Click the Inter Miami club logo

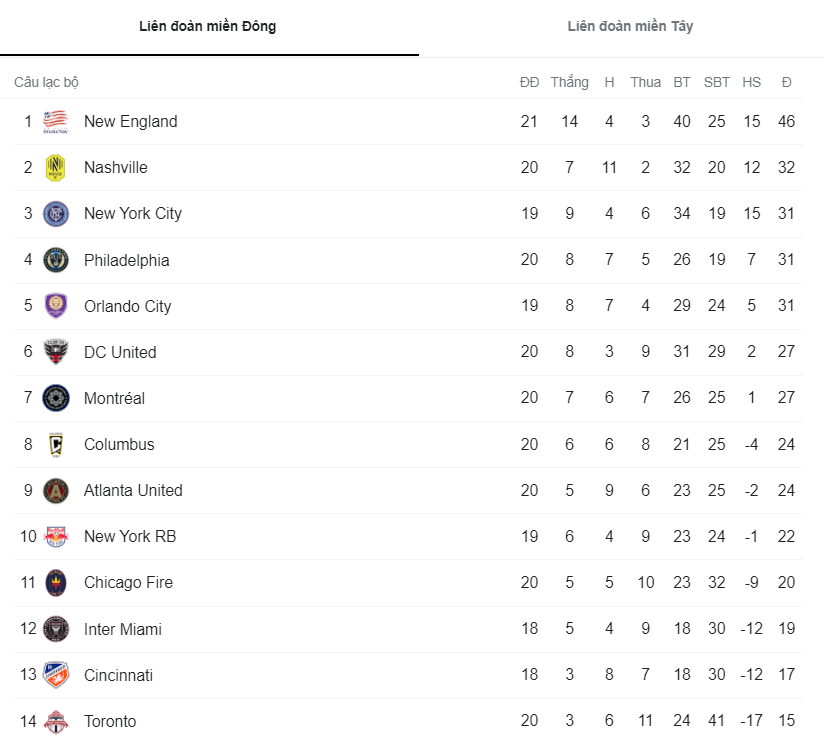pos(57,629)
